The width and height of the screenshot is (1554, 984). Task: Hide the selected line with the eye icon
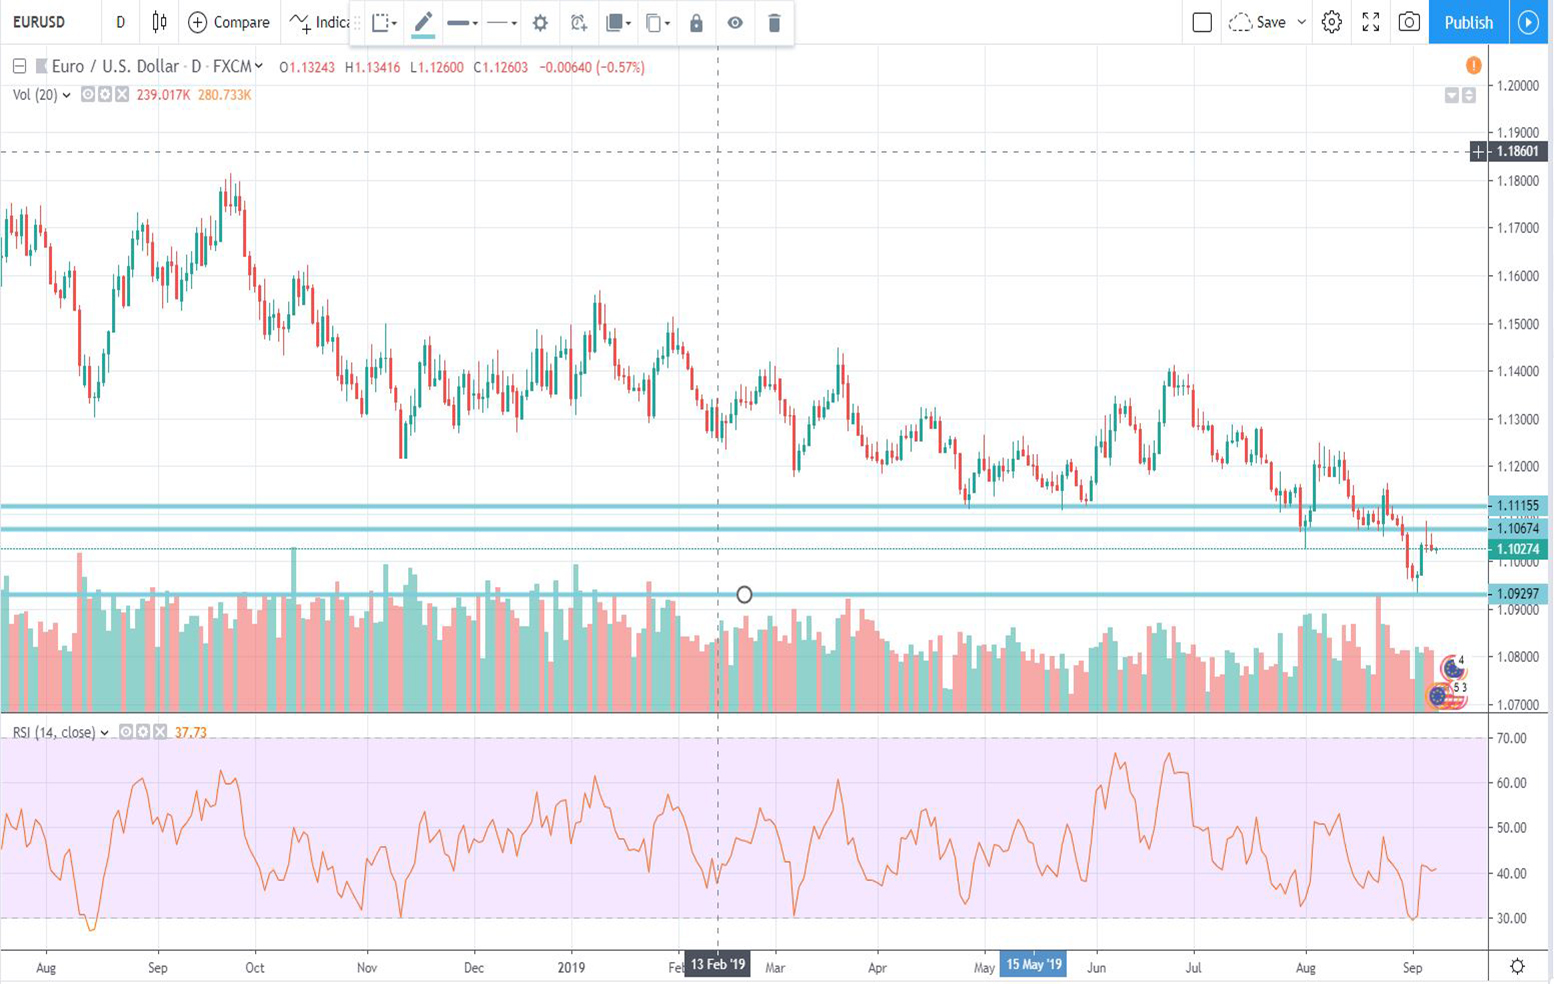click(x=735, y=22)
